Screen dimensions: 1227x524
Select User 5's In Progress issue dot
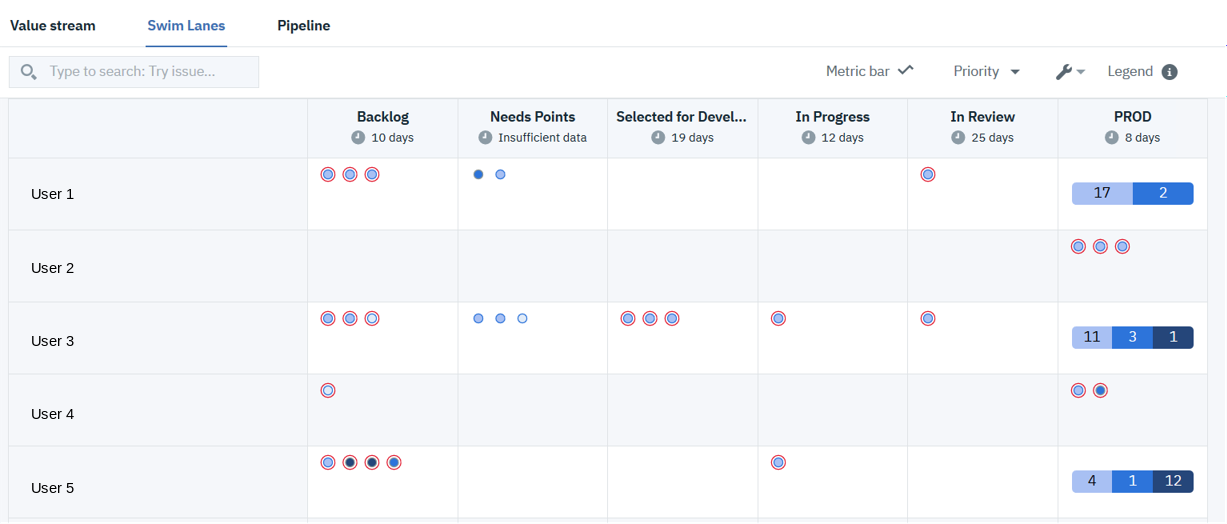tap(778, 463)
